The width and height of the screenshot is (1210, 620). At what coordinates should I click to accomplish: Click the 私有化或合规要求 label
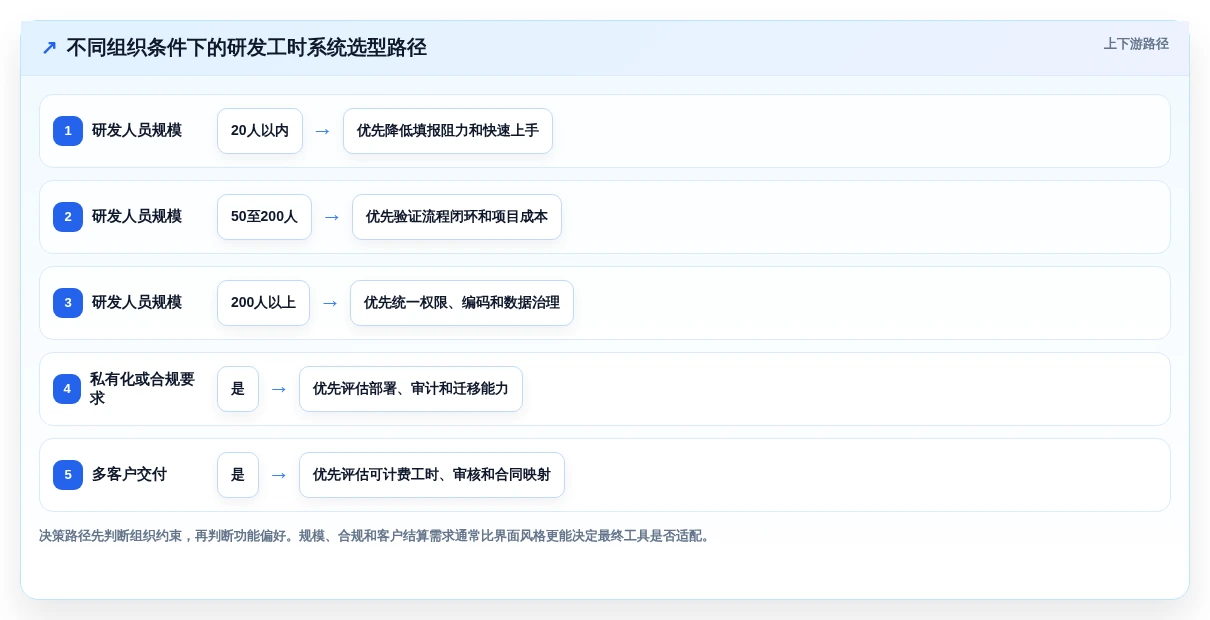pyautogui.click(x=142, y=389)
